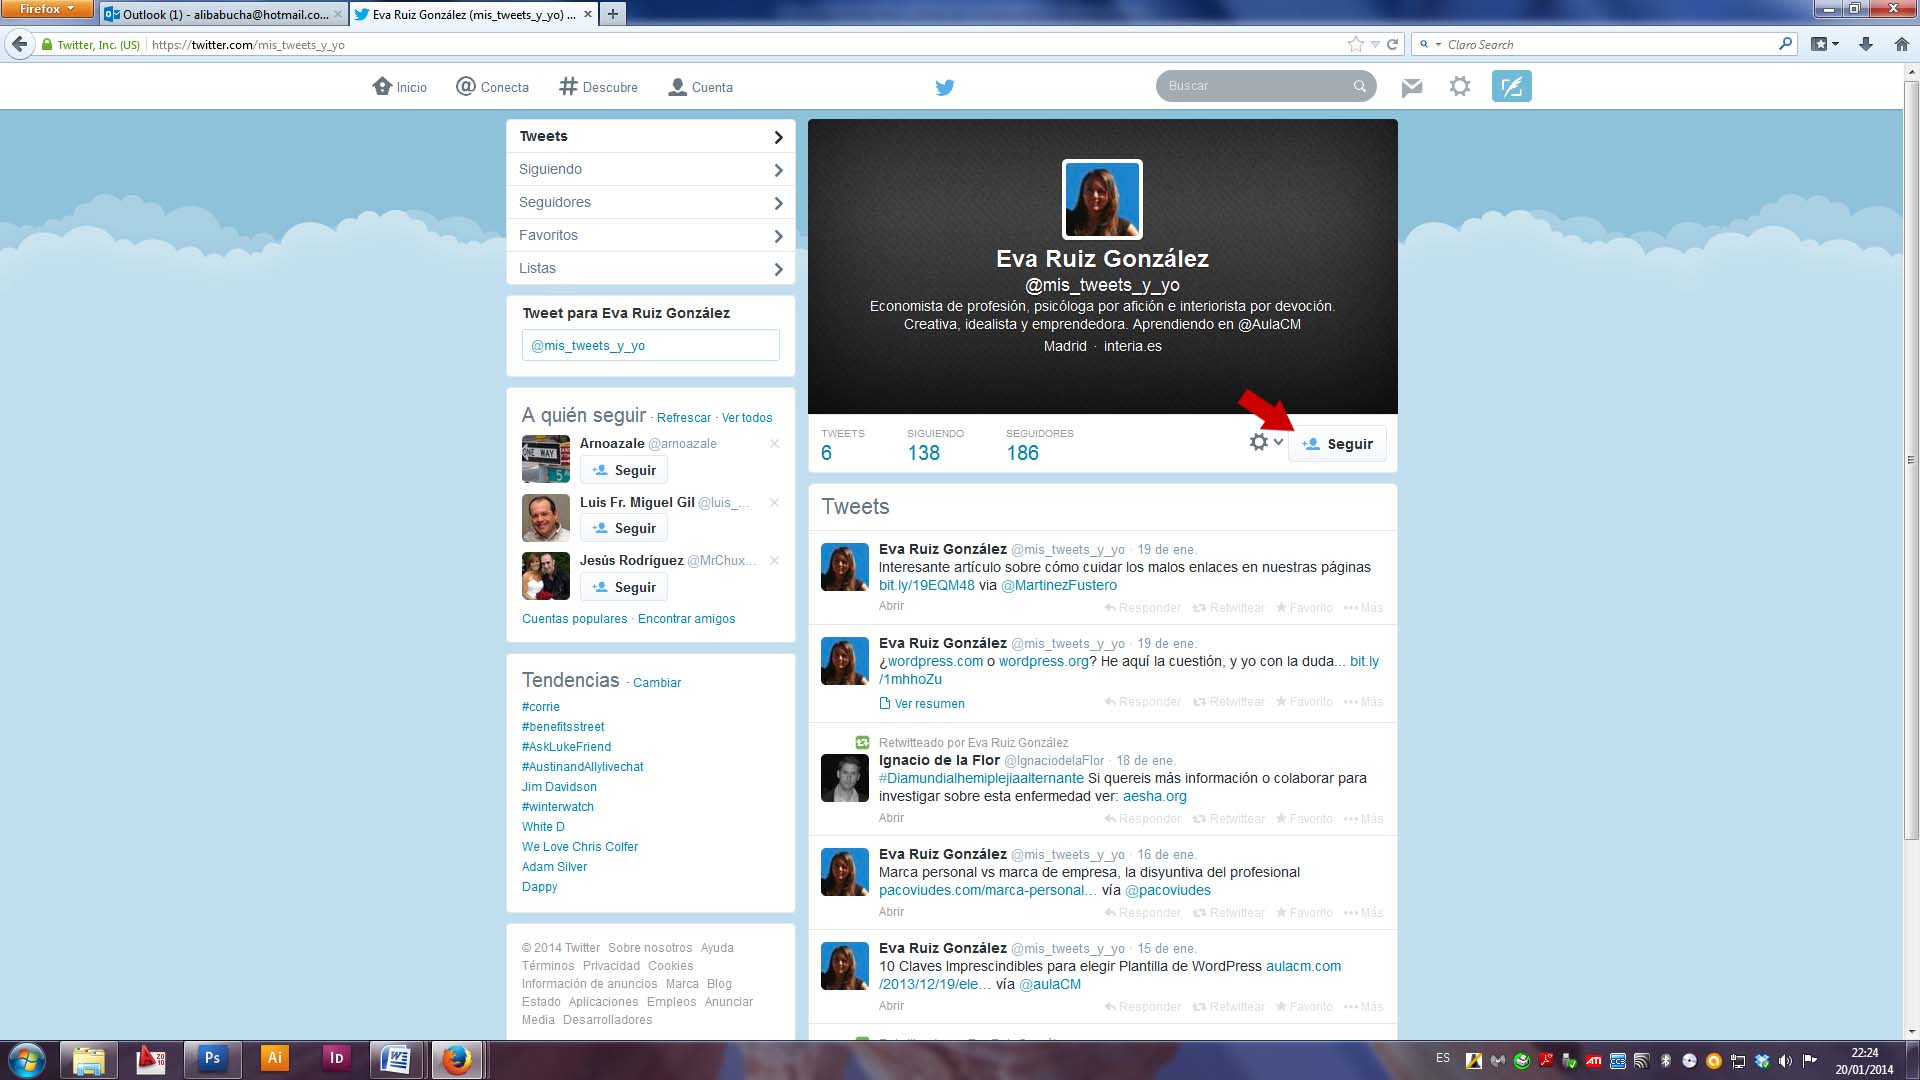Click the Twitter bird logo

[x=944, y=87]
